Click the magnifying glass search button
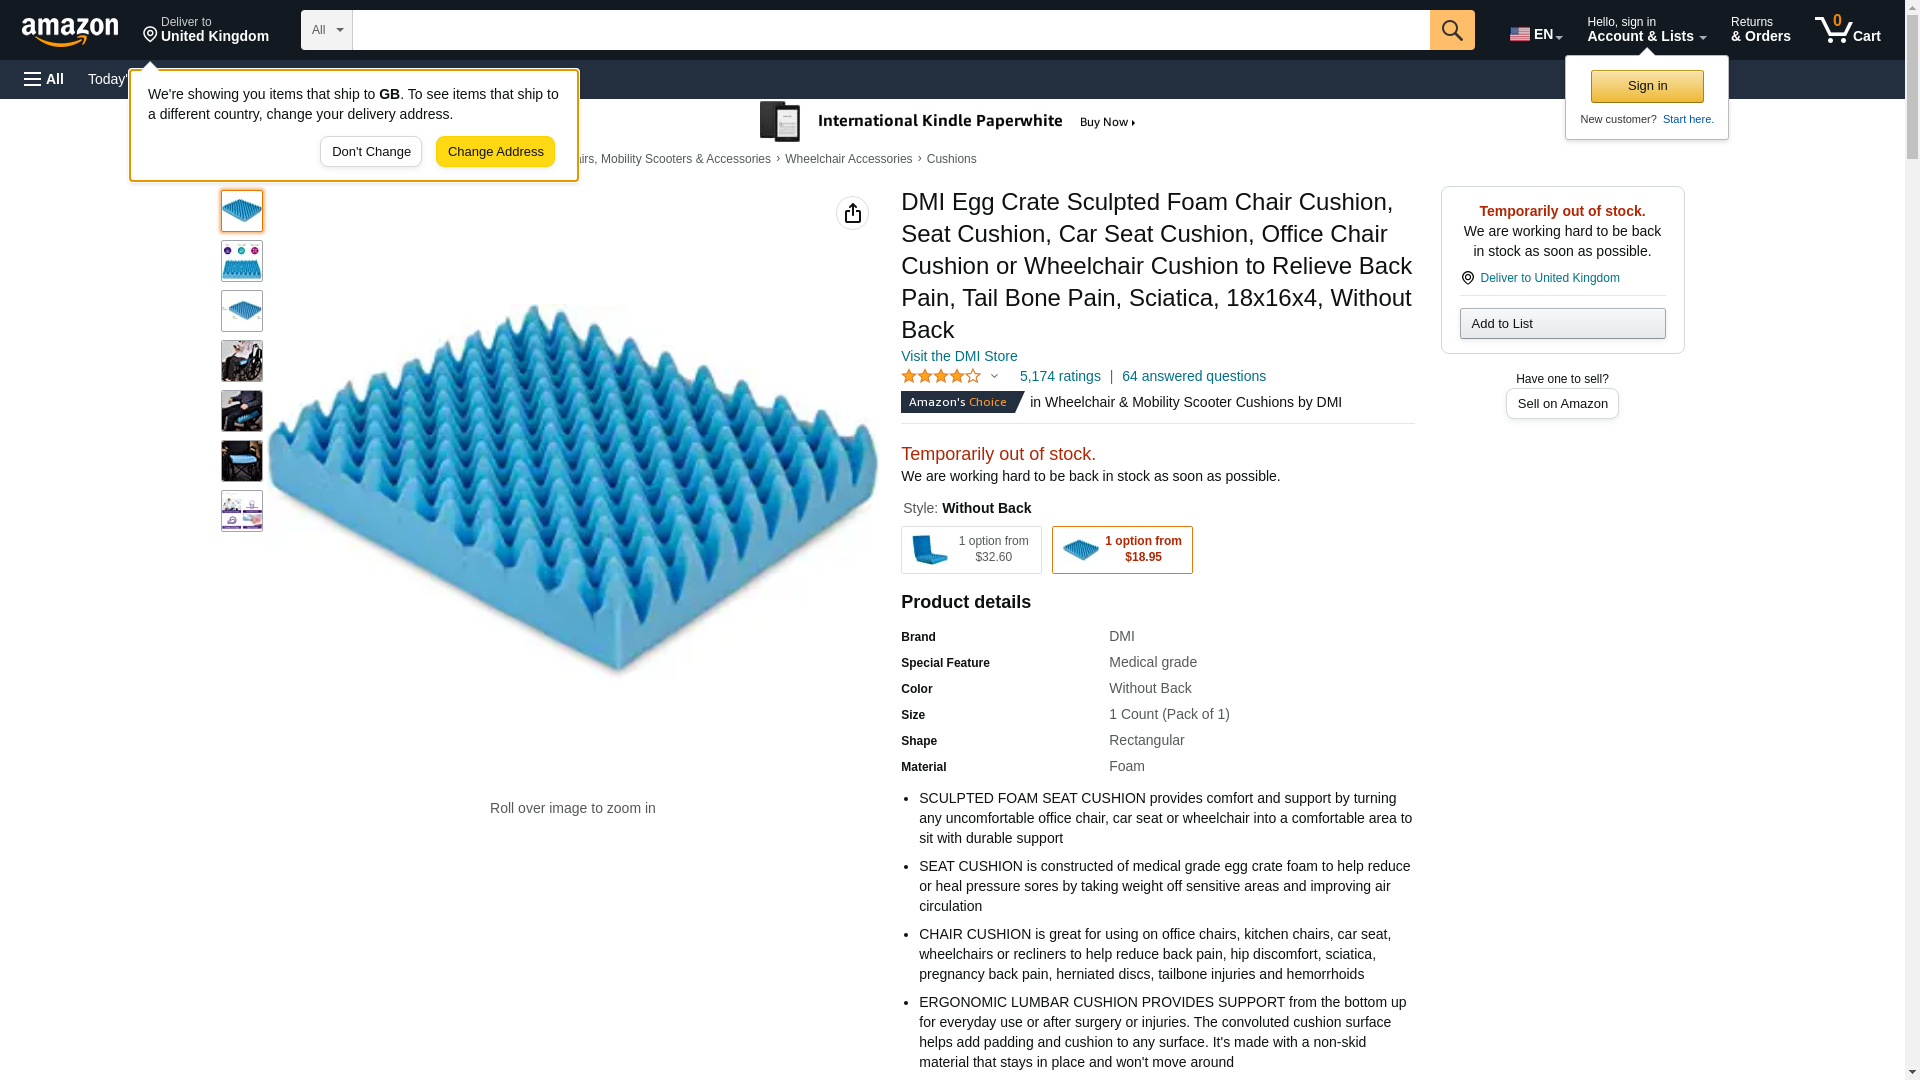Image resolution: width=1920 pixels, height=1080 pixels. [x=1451, y=30]
